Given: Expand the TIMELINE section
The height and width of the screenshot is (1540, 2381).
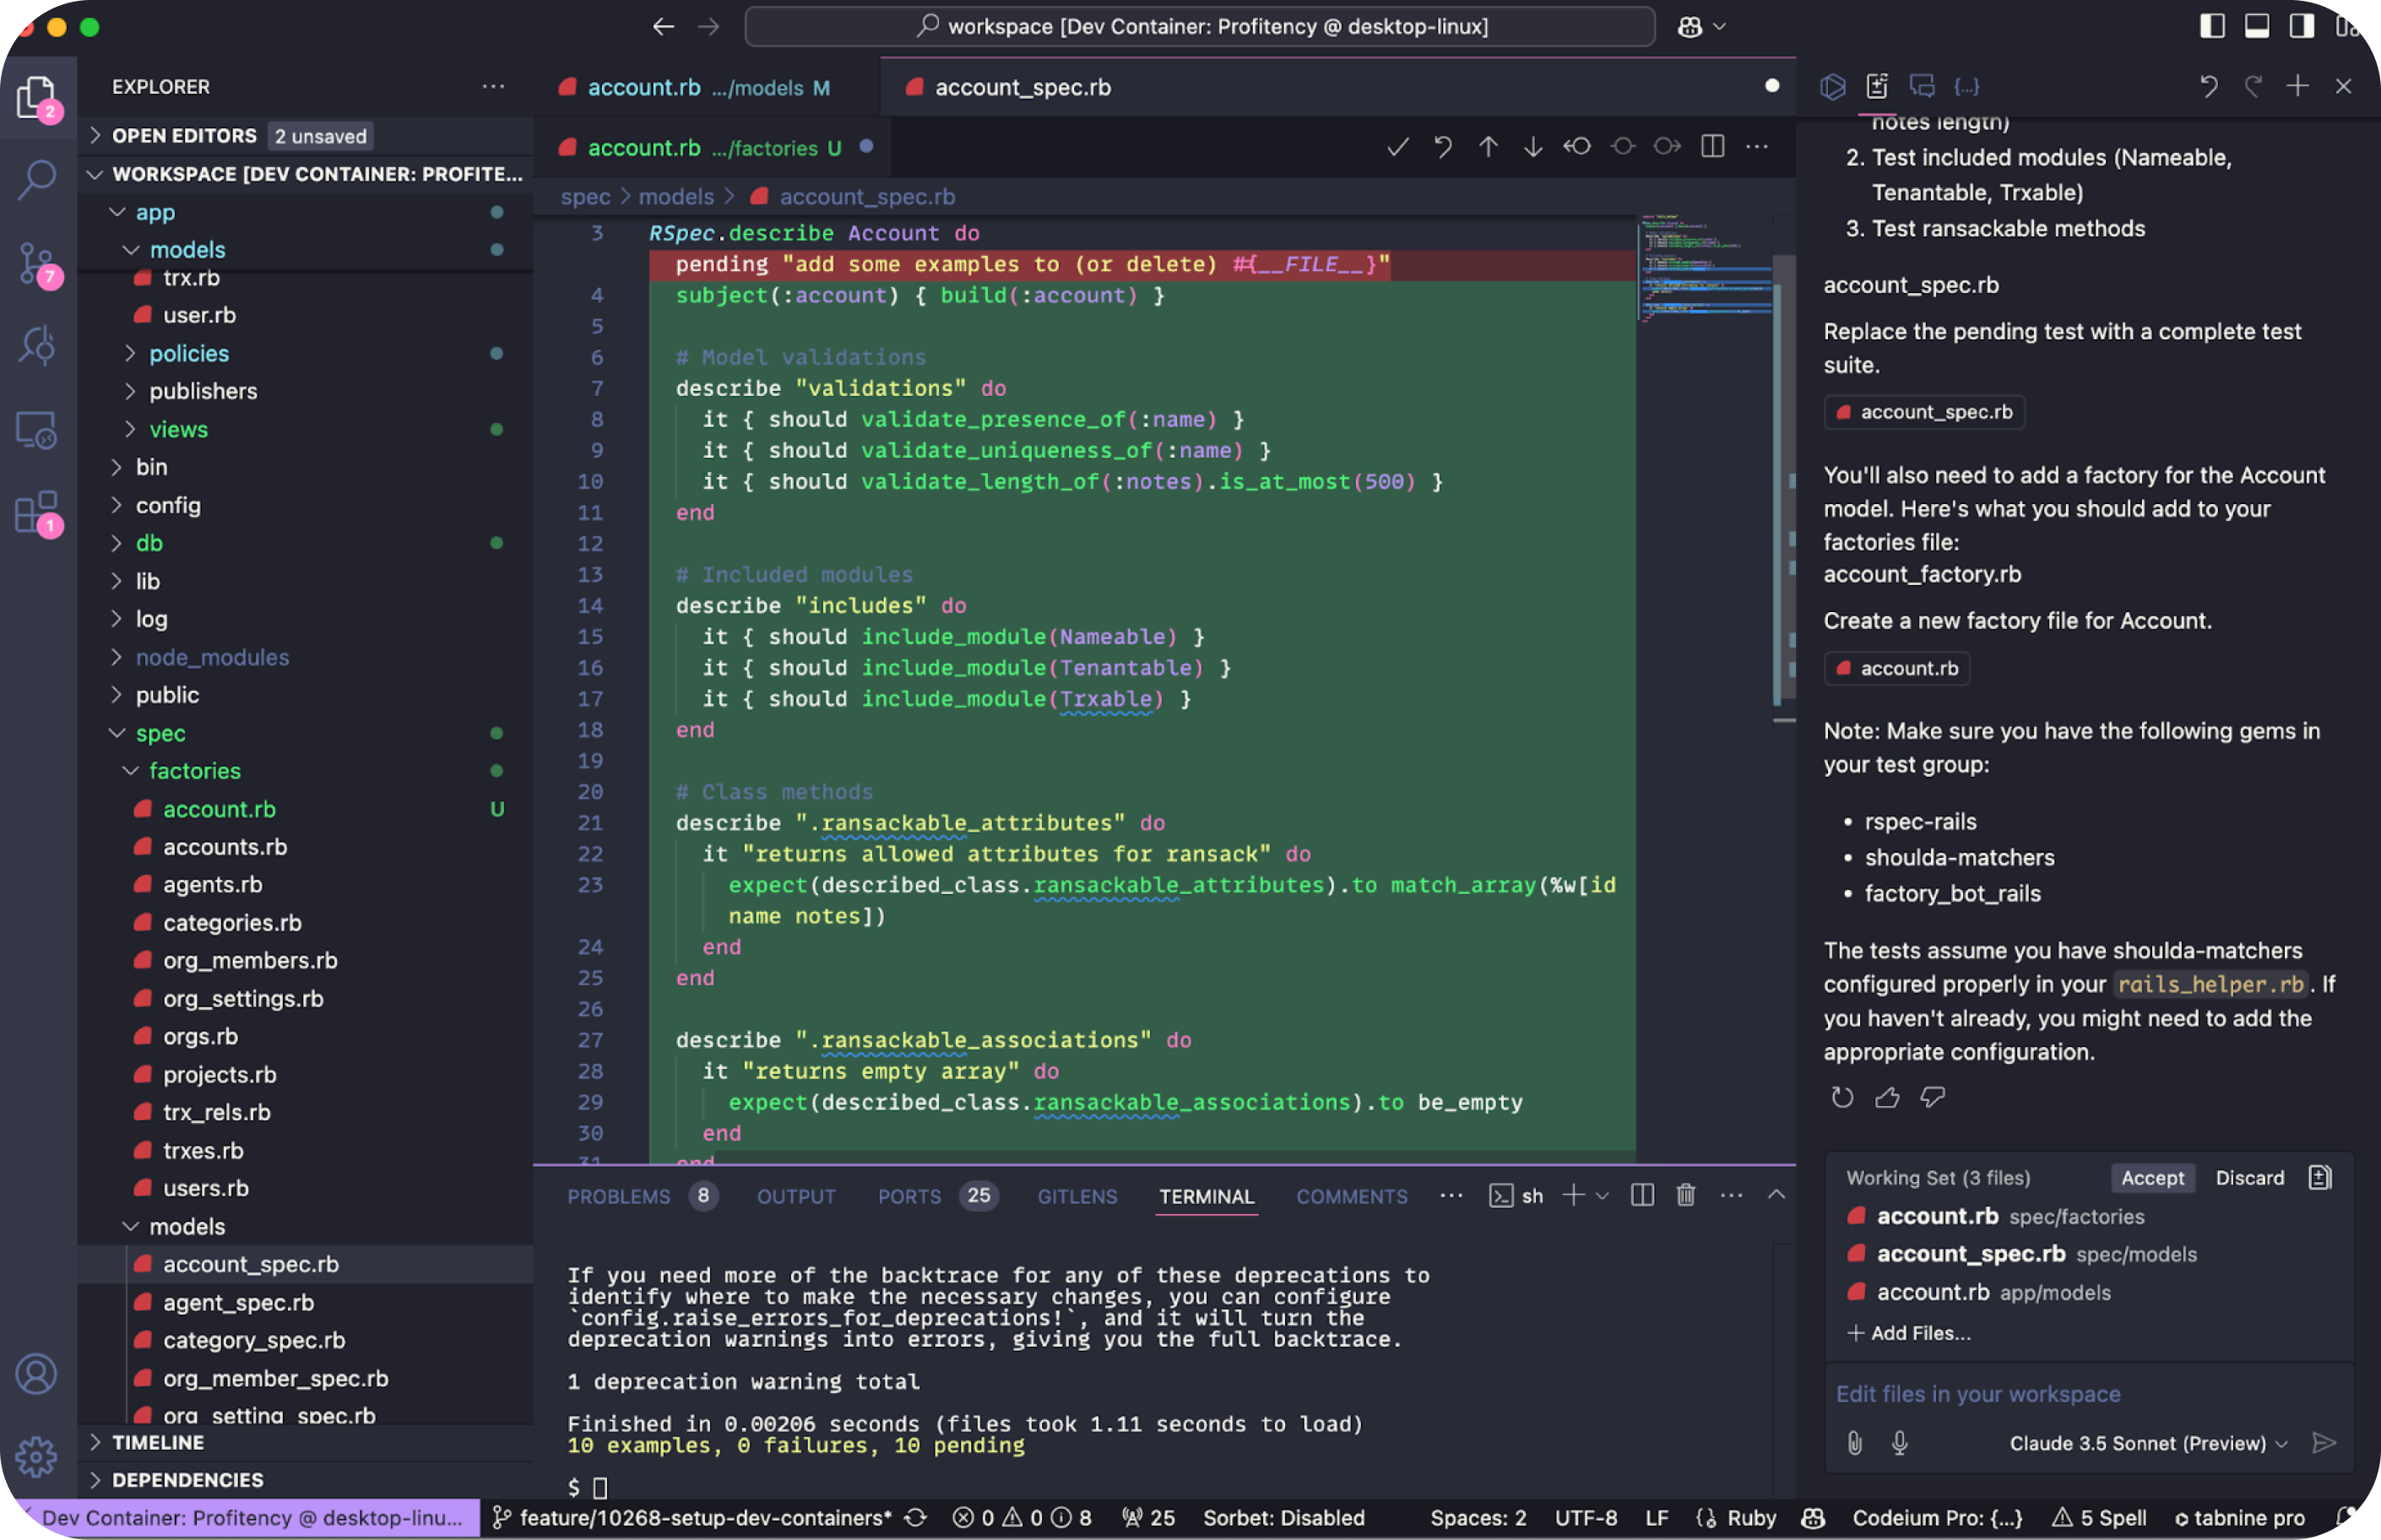Looking at the screenshot, I should [158, 1442].
